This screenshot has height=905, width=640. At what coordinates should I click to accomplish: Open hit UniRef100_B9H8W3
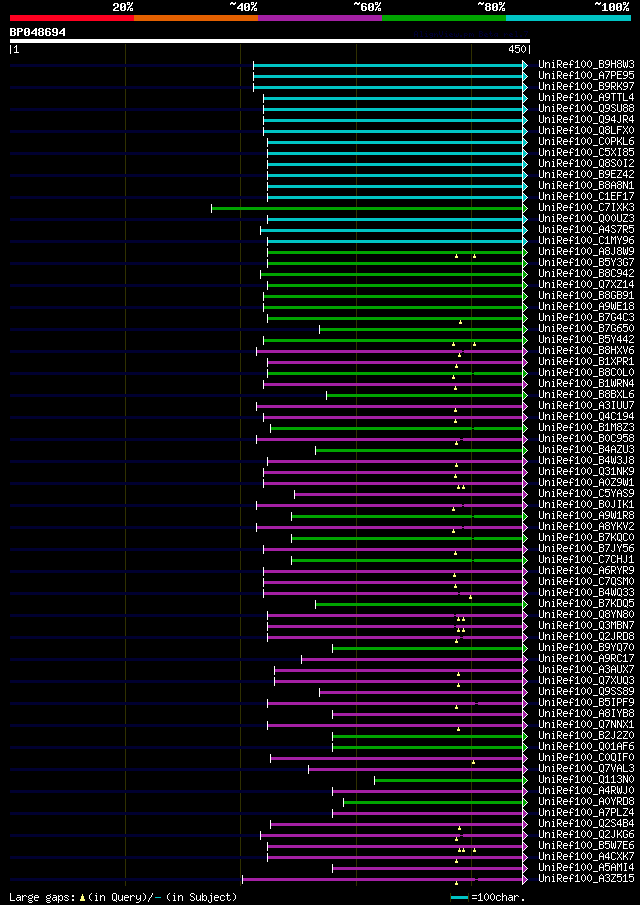pos(586,65)
